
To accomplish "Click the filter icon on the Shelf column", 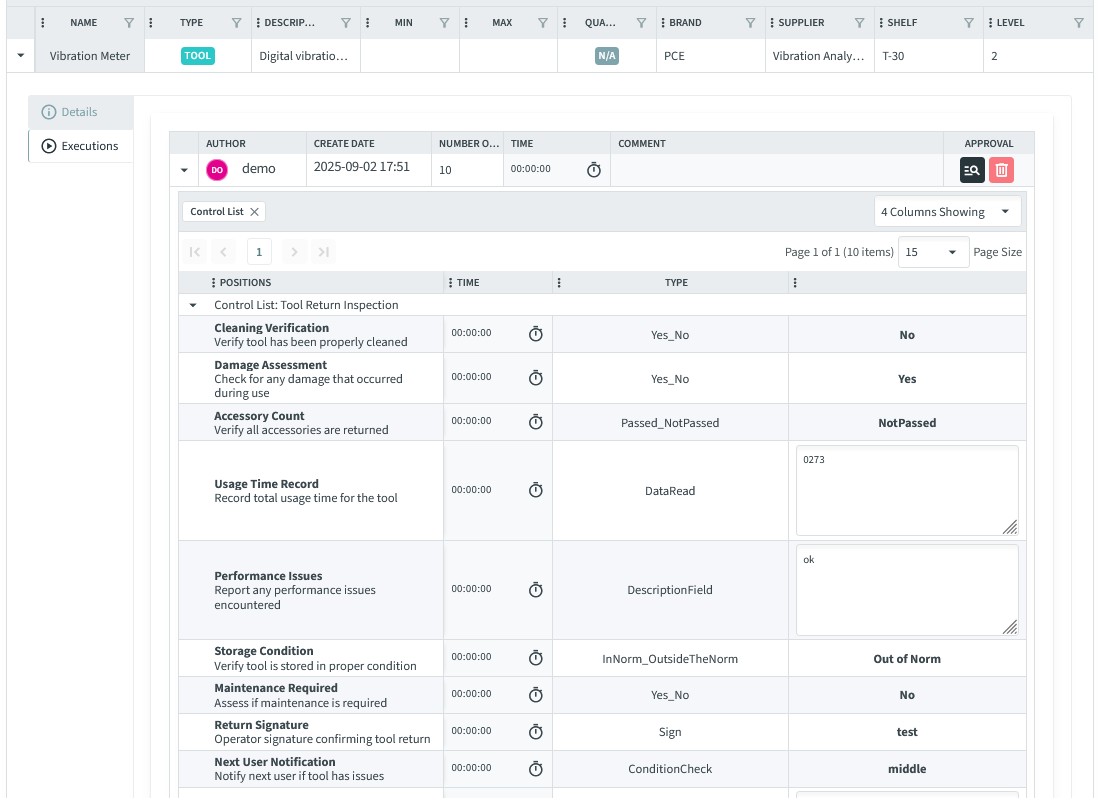I will coord(968,23).
